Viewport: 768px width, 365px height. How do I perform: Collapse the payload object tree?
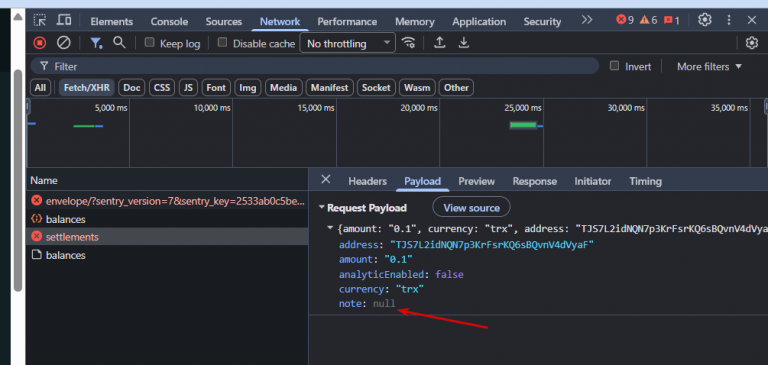tap(331, 228)
